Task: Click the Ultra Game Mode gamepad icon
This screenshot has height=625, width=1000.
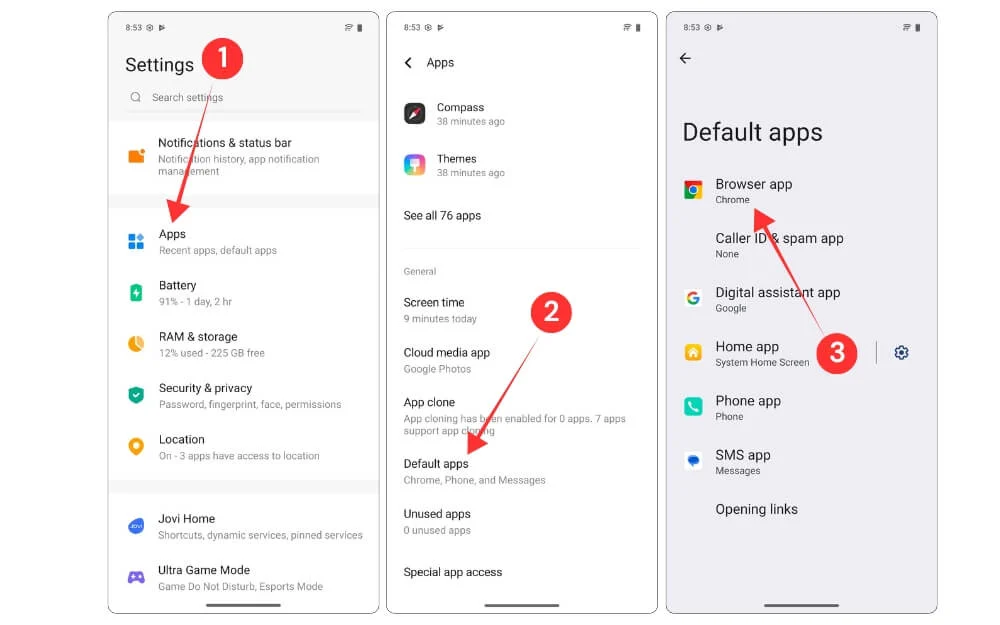Action: point(136,577)
